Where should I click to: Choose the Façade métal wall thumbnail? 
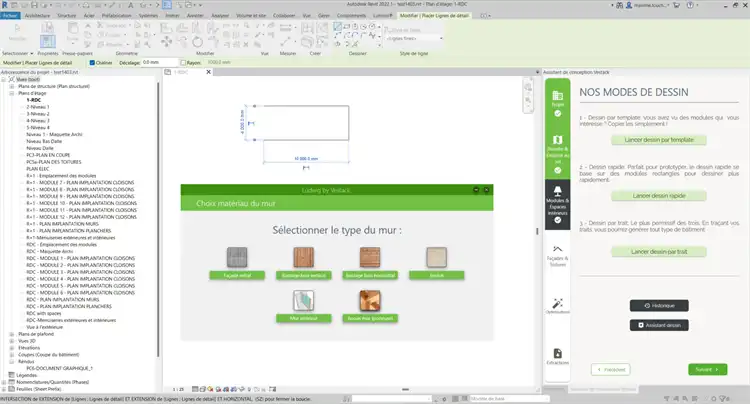(x=237, y=257)
